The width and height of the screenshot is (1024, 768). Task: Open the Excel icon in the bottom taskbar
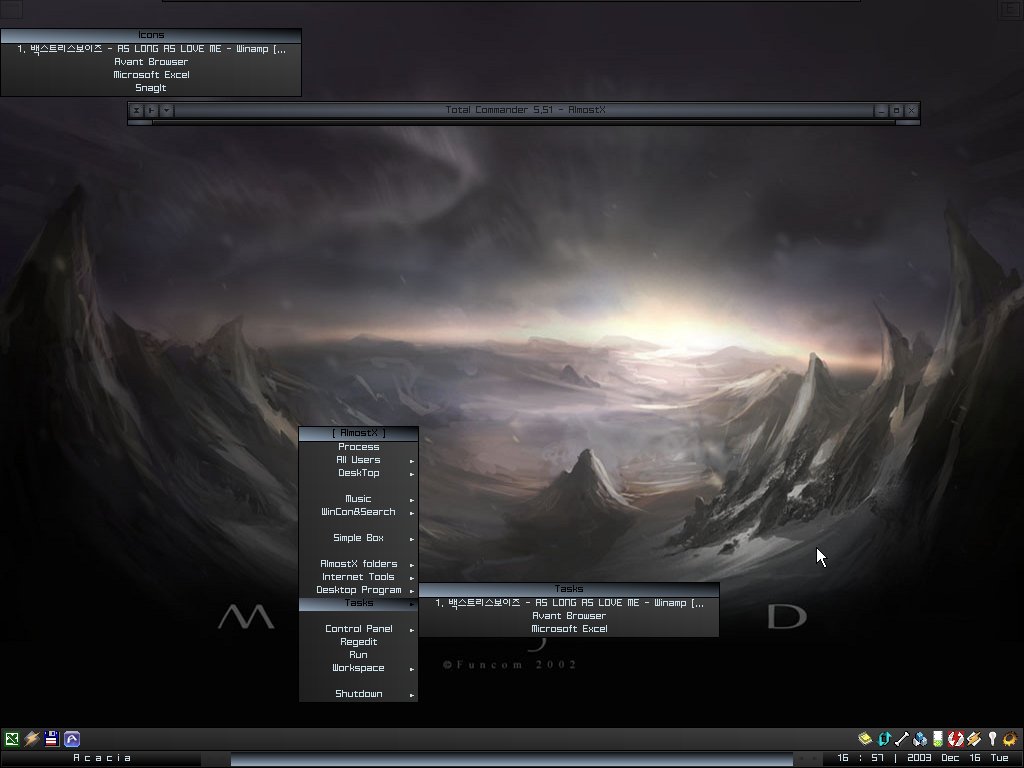pyautogui.click(x=12, y=739)
